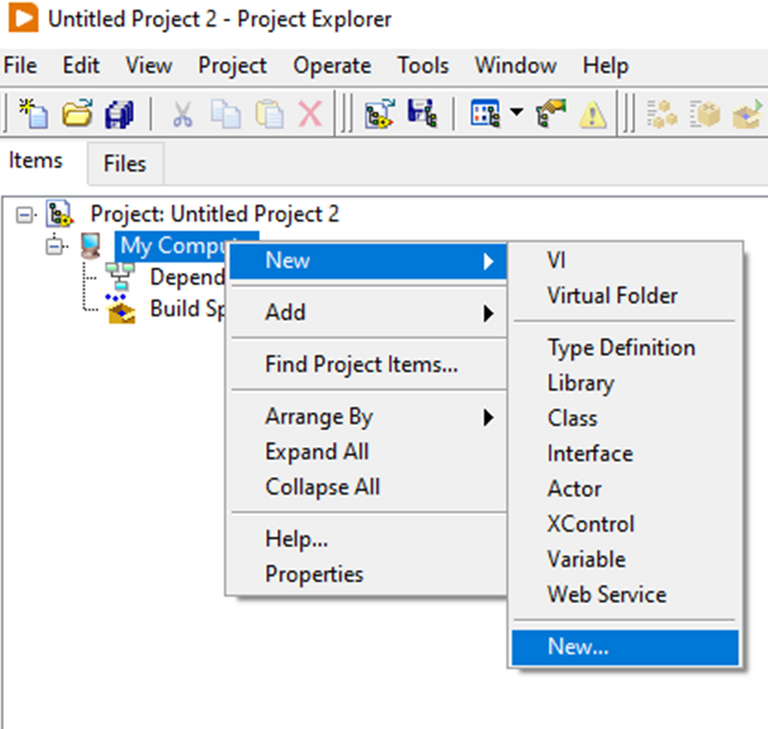The width and height of the screenshot is (768, 729).
Task: Select Interface from the New submenu
Action: tap(625, 454)
